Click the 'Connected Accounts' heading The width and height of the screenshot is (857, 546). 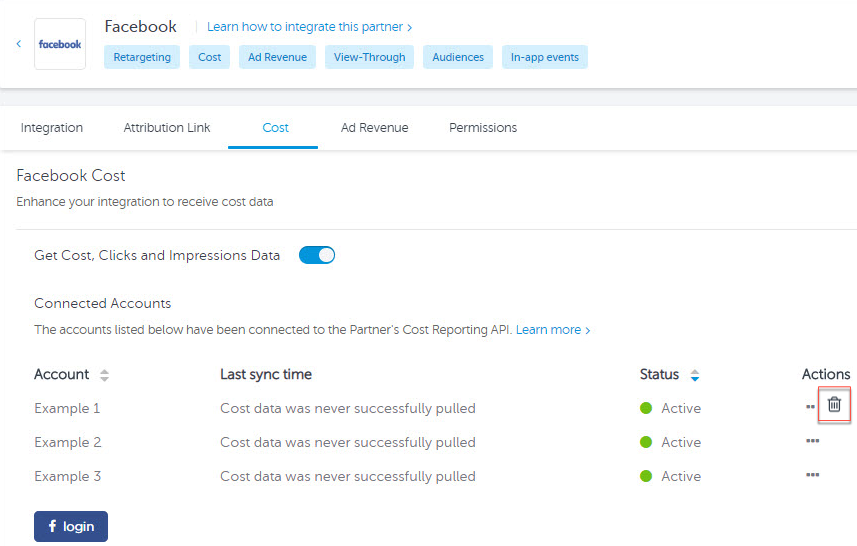point(102,303)
